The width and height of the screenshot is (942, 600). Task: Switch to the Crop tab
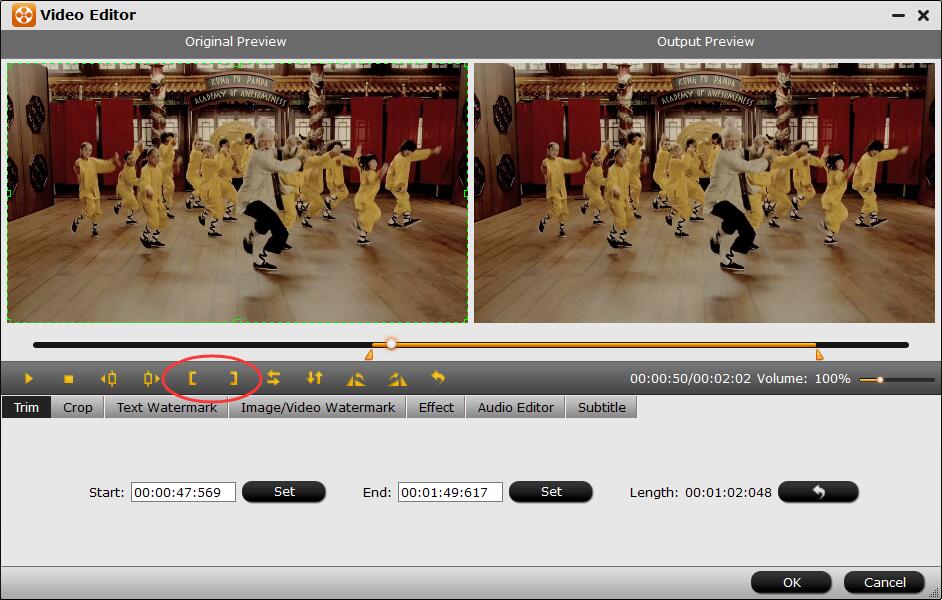[x=78, y=407]
